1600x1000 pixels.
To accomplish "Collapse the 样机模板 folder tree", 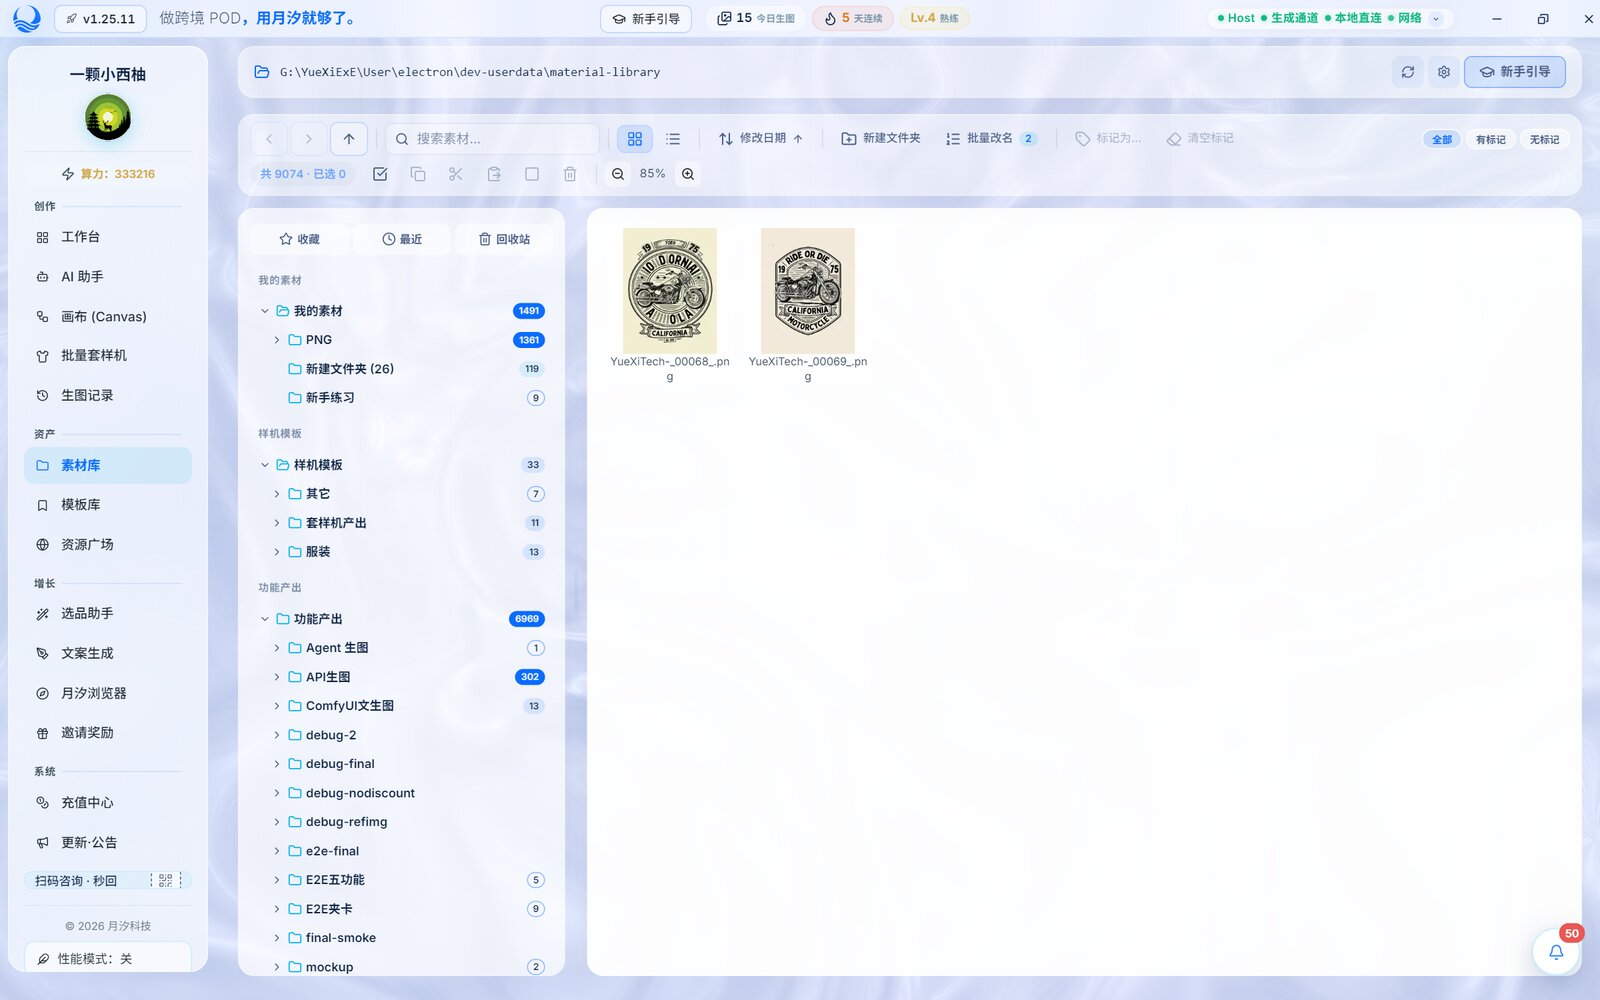I will 265,465.
